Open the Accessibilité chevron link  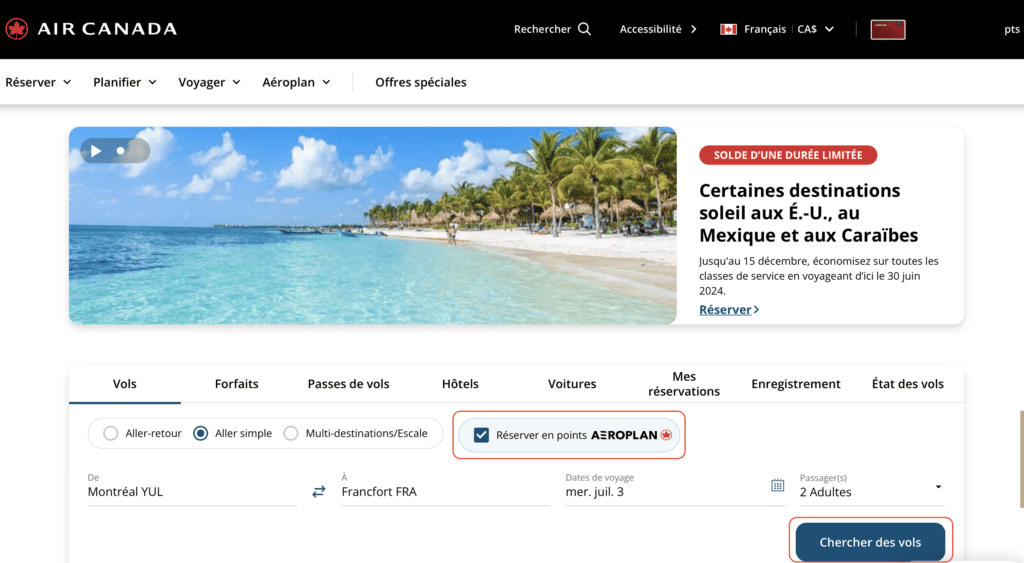point(693,29)
